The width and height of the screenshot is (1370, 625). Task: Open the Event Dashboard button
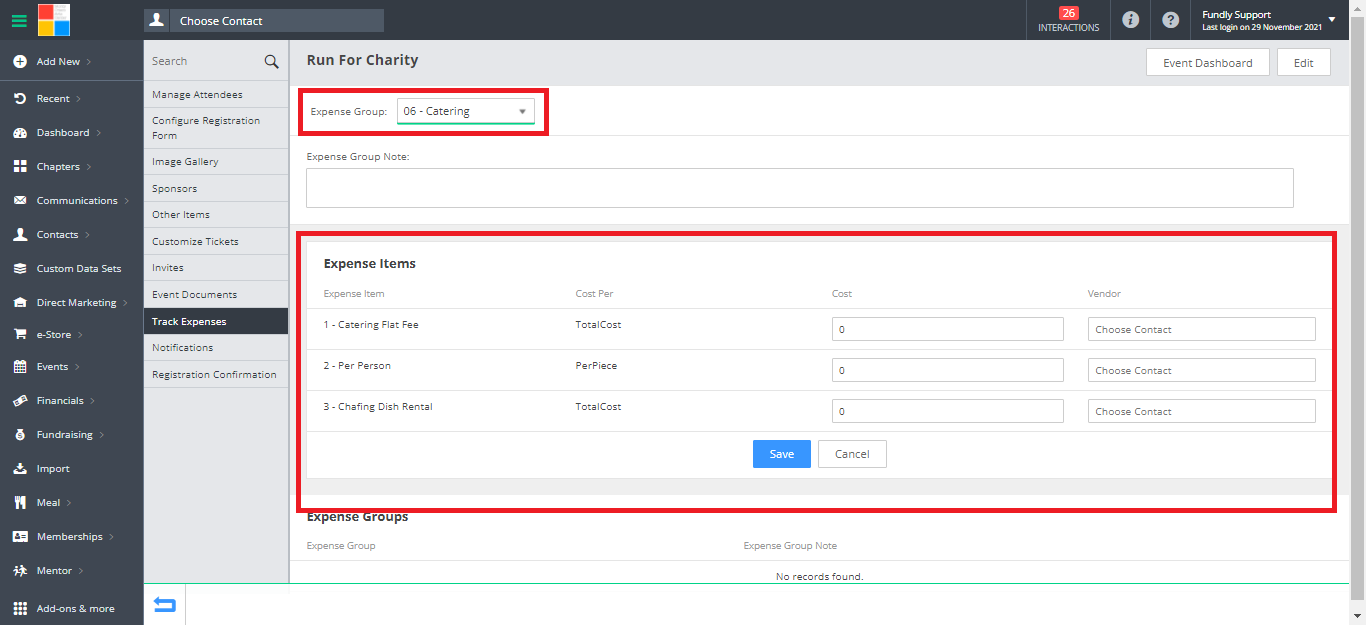pyautogui.click(x=1207, y=62)
